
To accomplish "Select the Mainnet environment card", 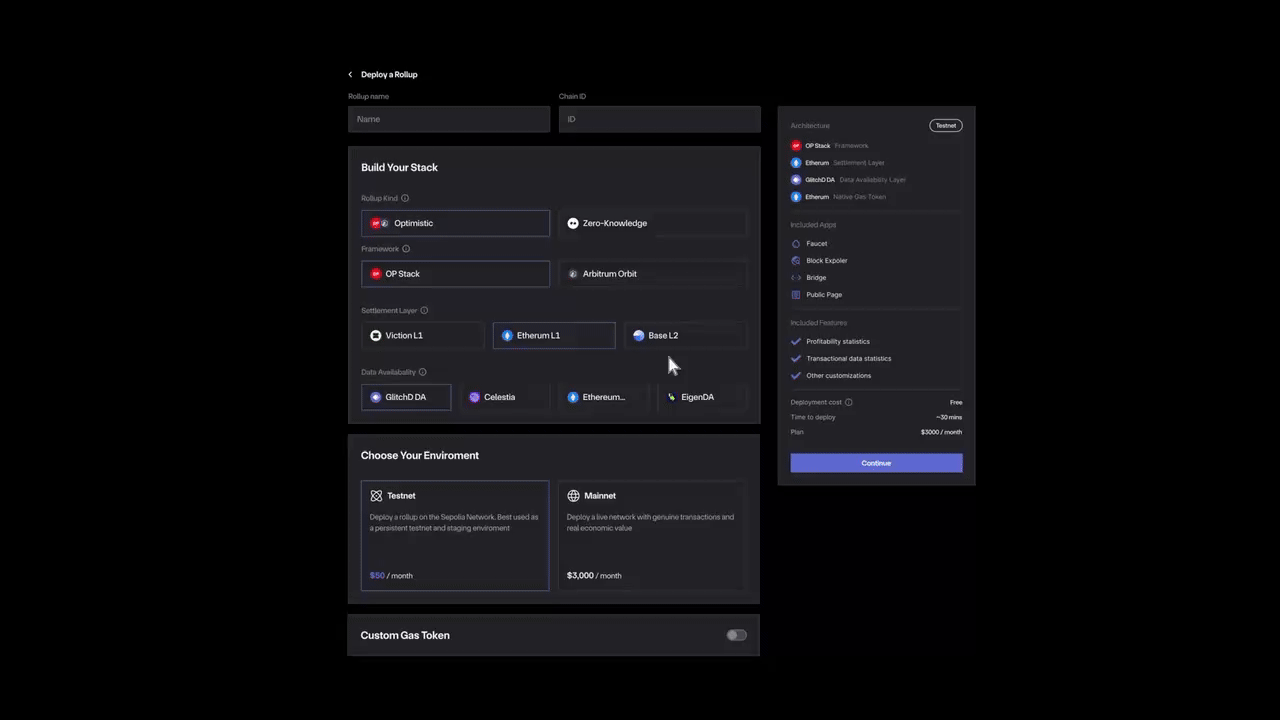I will (x=652, y=535).
